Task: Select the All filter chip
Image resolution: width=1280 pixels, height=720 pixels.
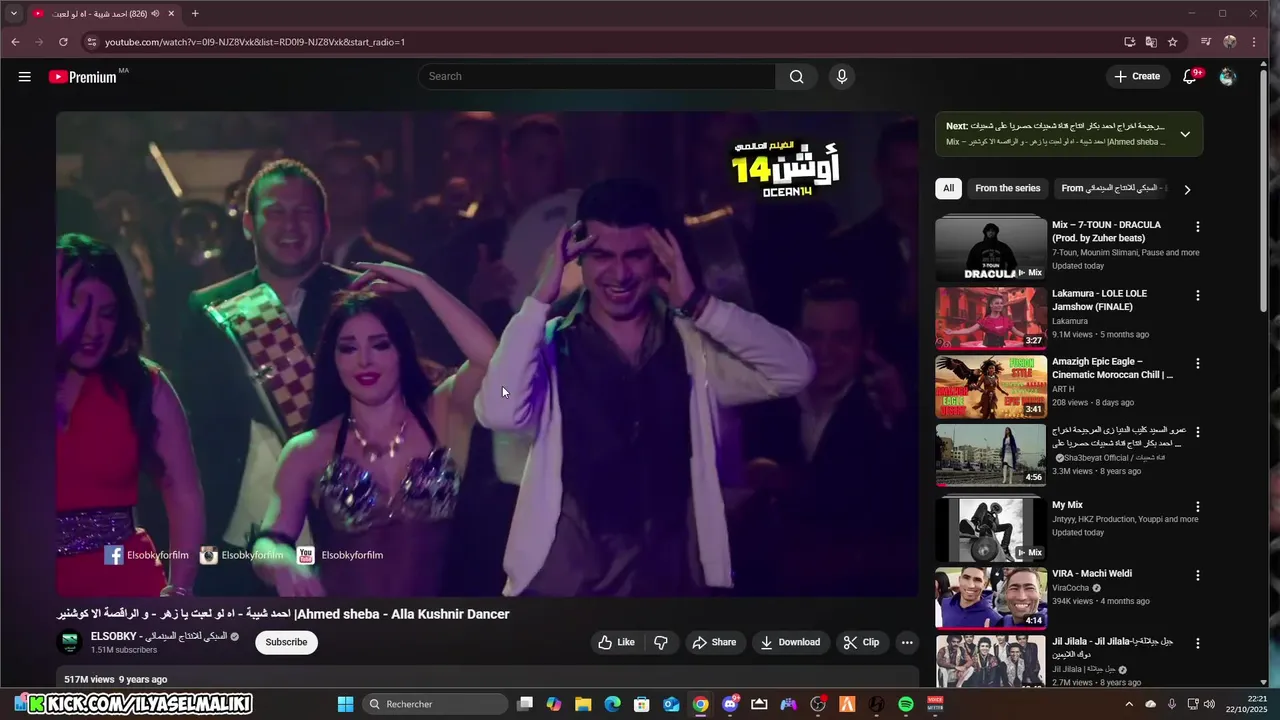Action: click(x=948, y=188)
